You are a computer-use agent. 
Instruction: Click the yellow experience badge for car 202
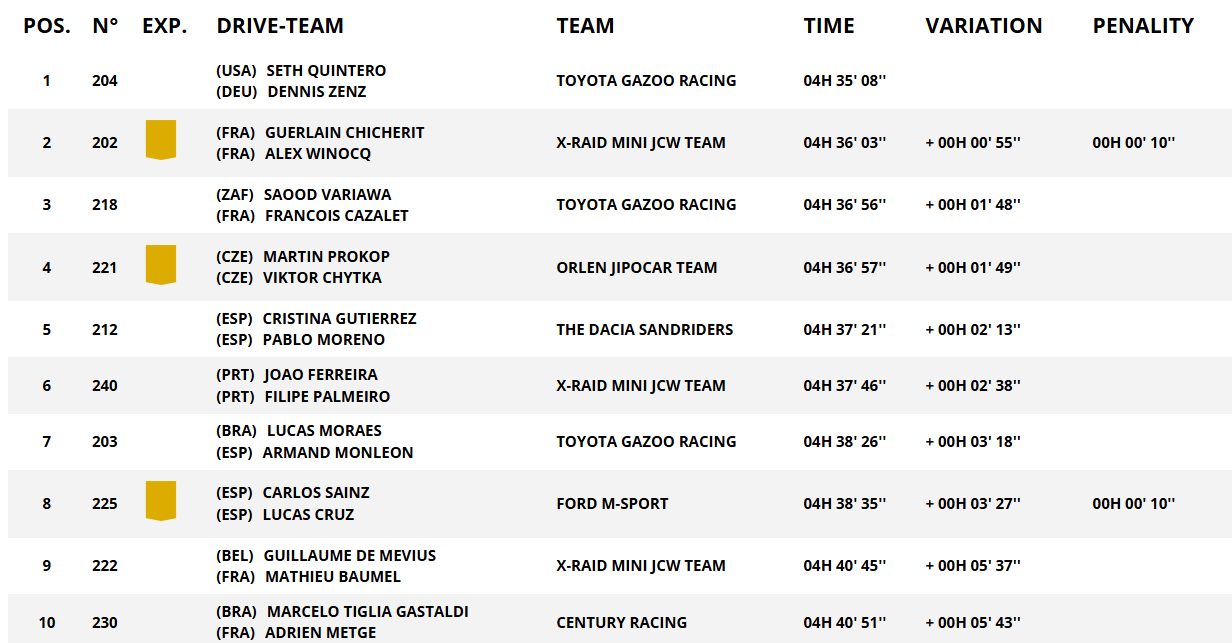(x=161, y=140)
